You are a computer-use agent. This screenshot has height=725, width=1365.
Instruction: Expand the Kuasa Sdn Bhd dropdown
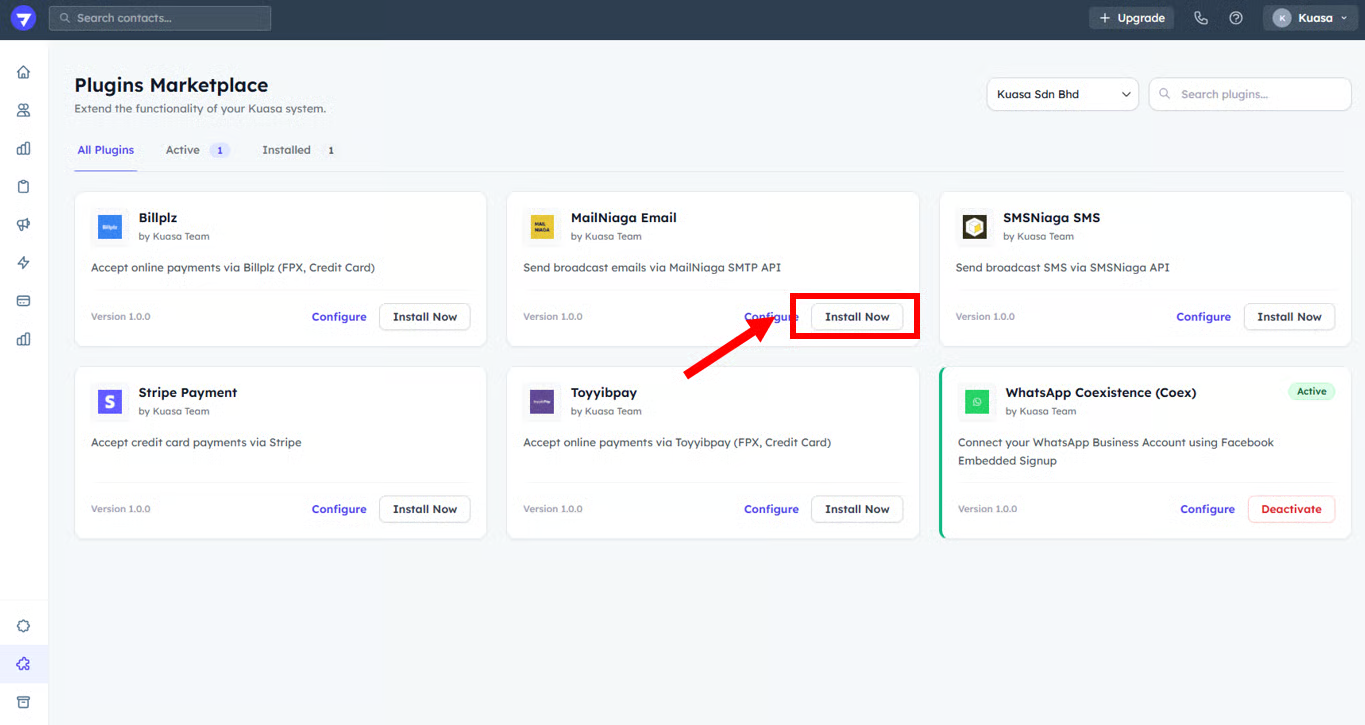[x=1062, y=94]
